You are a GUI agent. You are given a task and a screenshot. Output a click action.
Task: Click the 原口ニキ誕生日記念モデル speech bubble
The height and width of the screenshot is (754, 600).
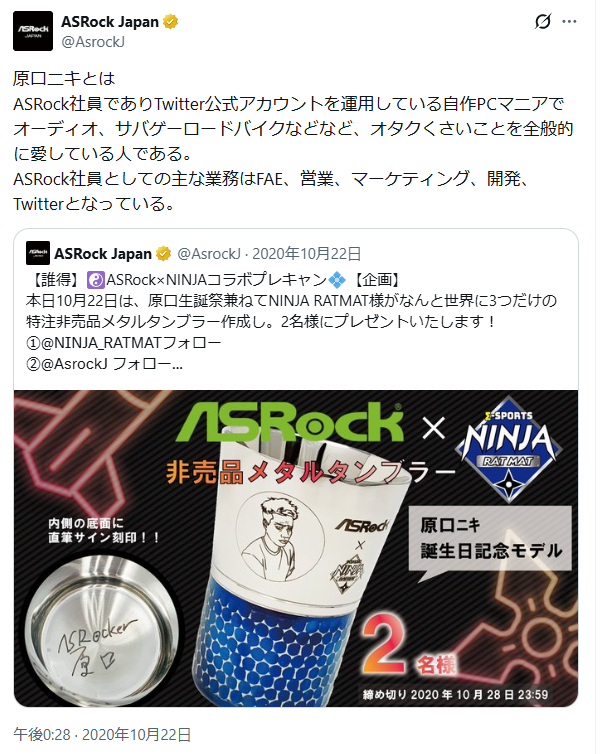[490, 539]
